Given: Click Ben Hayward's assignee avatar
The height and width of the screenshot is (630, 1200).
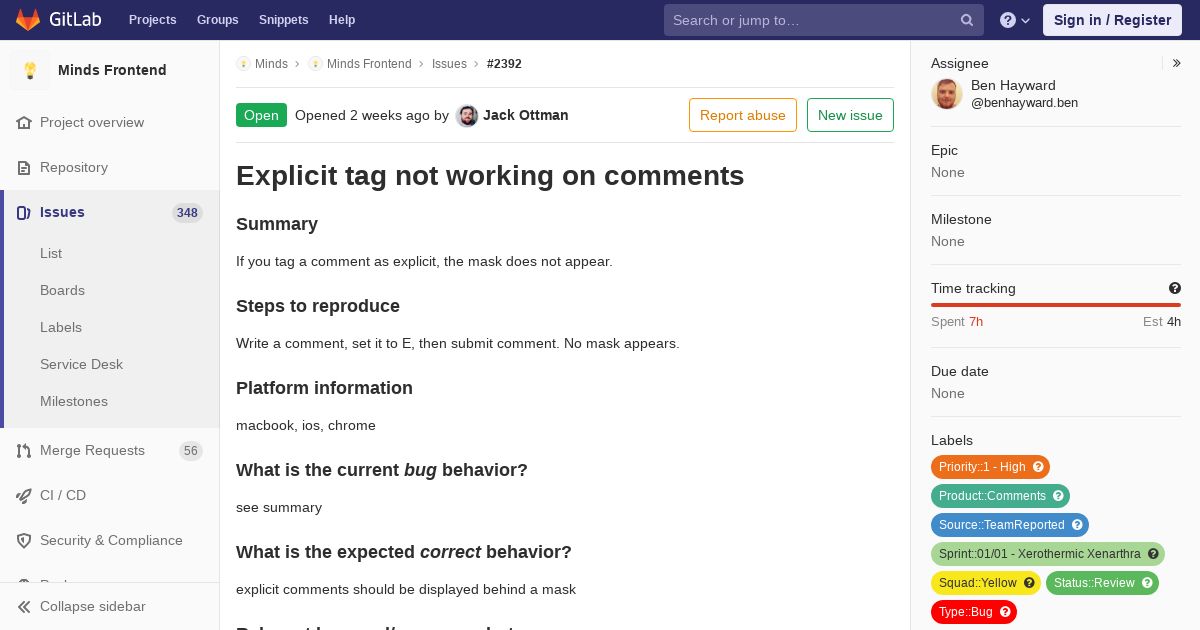Looking at the screenshot, I should [x=947, y=94].
